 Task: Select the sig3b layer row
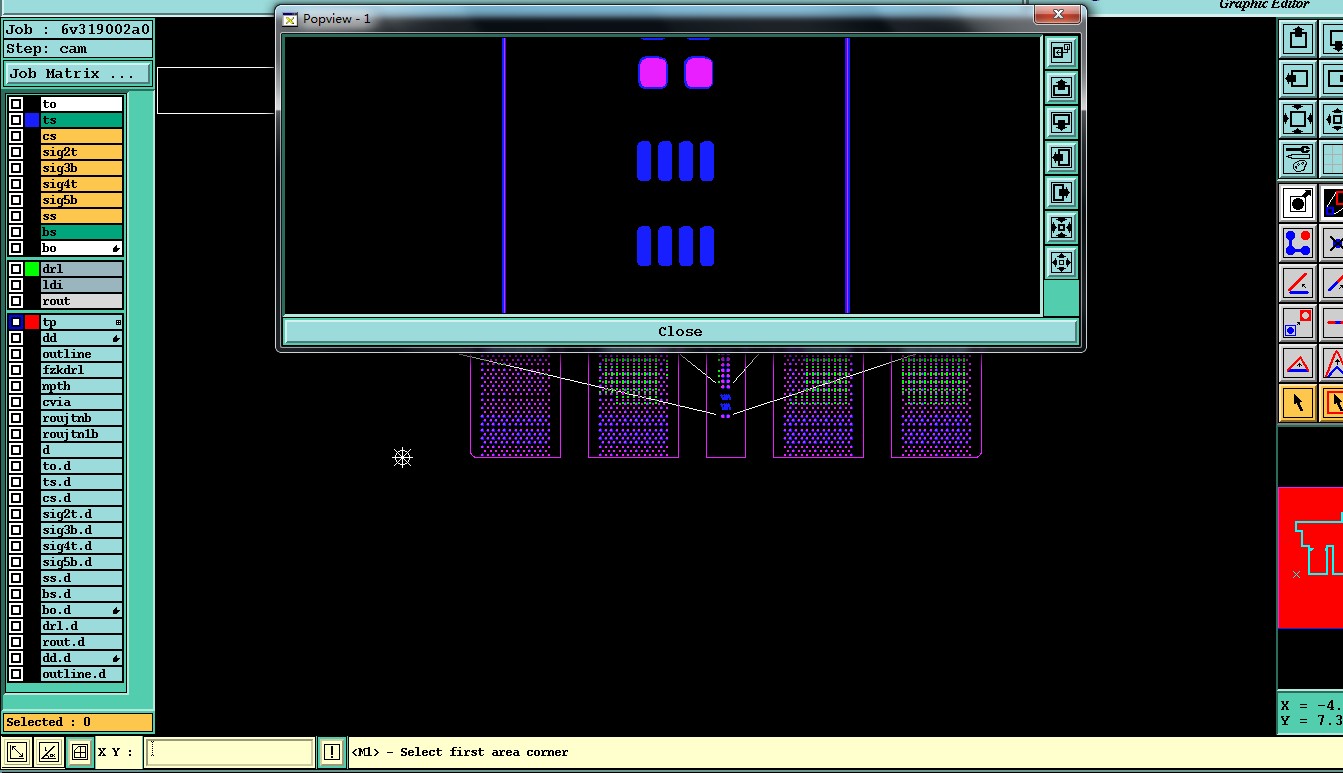[82, 168]
